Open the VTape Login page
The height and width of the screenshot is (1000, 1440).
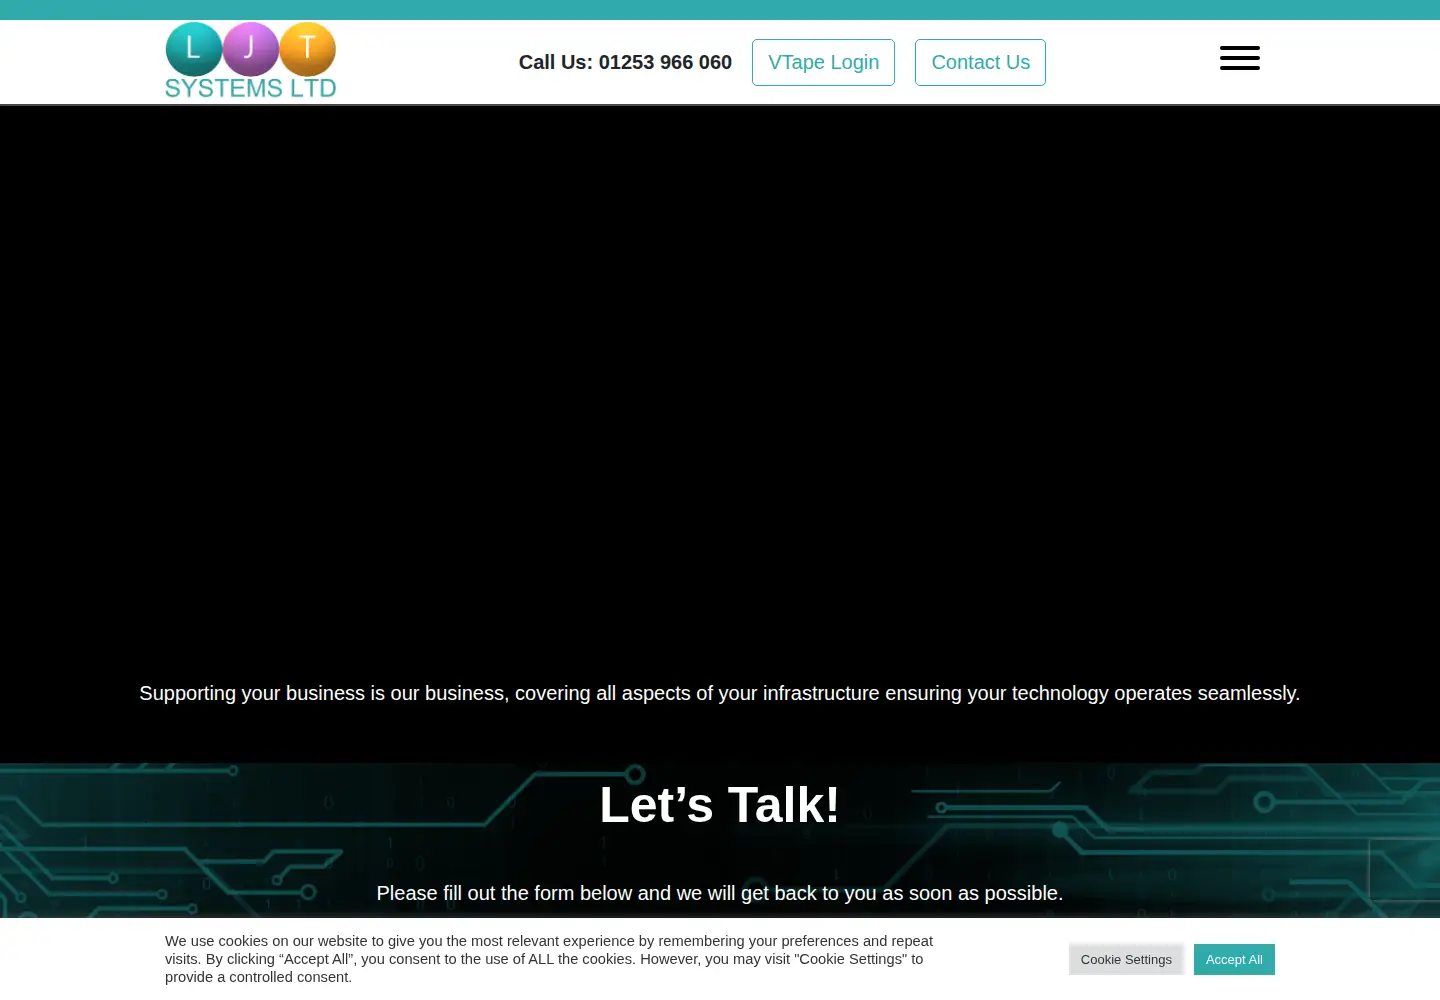click(823, 62)
